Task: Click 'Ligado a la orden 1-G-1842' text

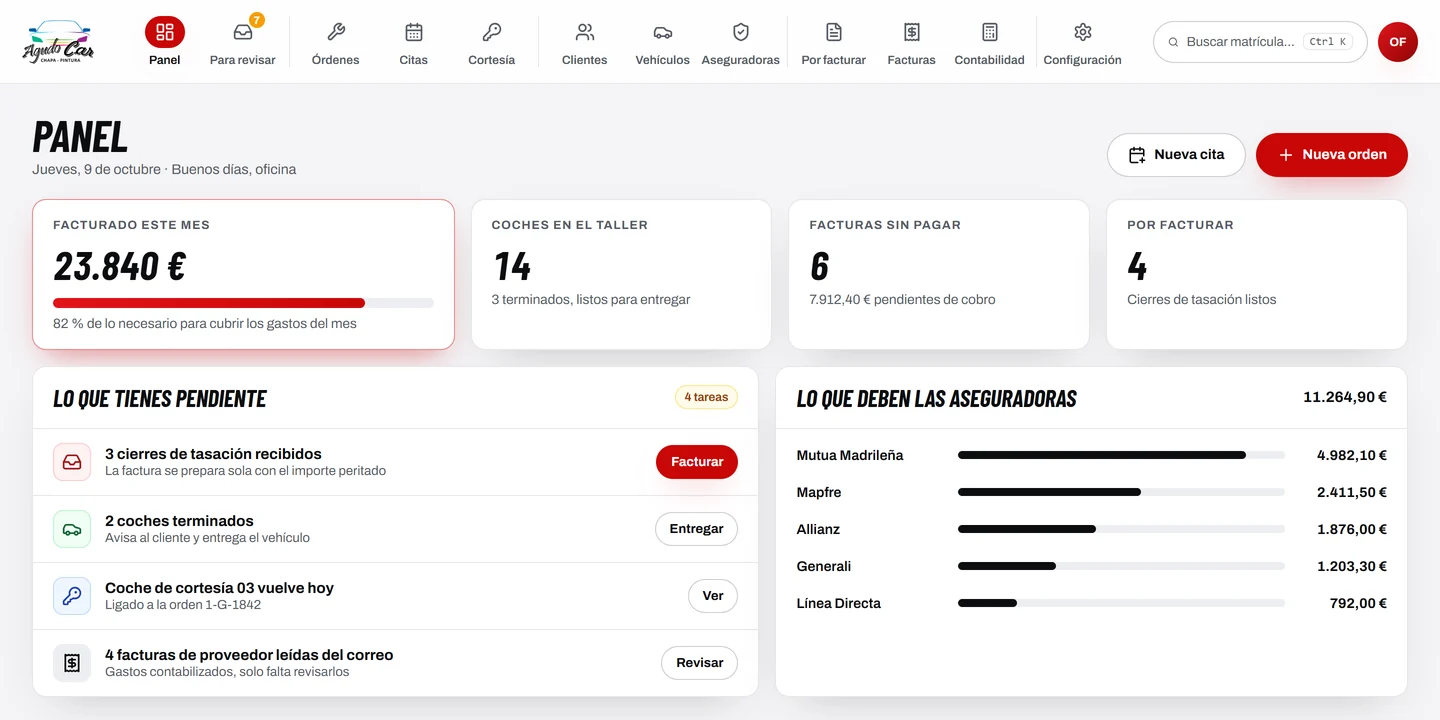Action: point(183,605)
